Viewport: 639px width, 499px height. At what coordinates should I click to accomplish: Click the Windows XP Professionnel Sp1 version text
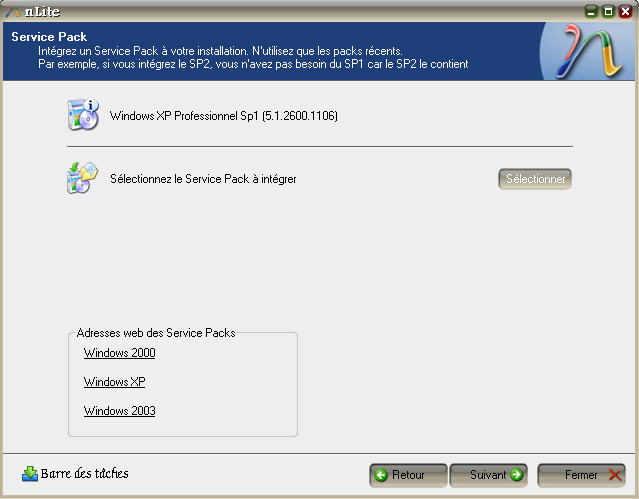(x=224, y=116)
